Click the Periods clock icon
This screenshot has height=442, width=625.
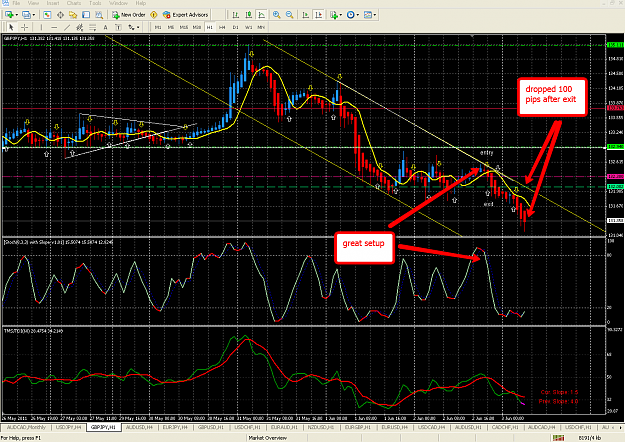[350, 15]
